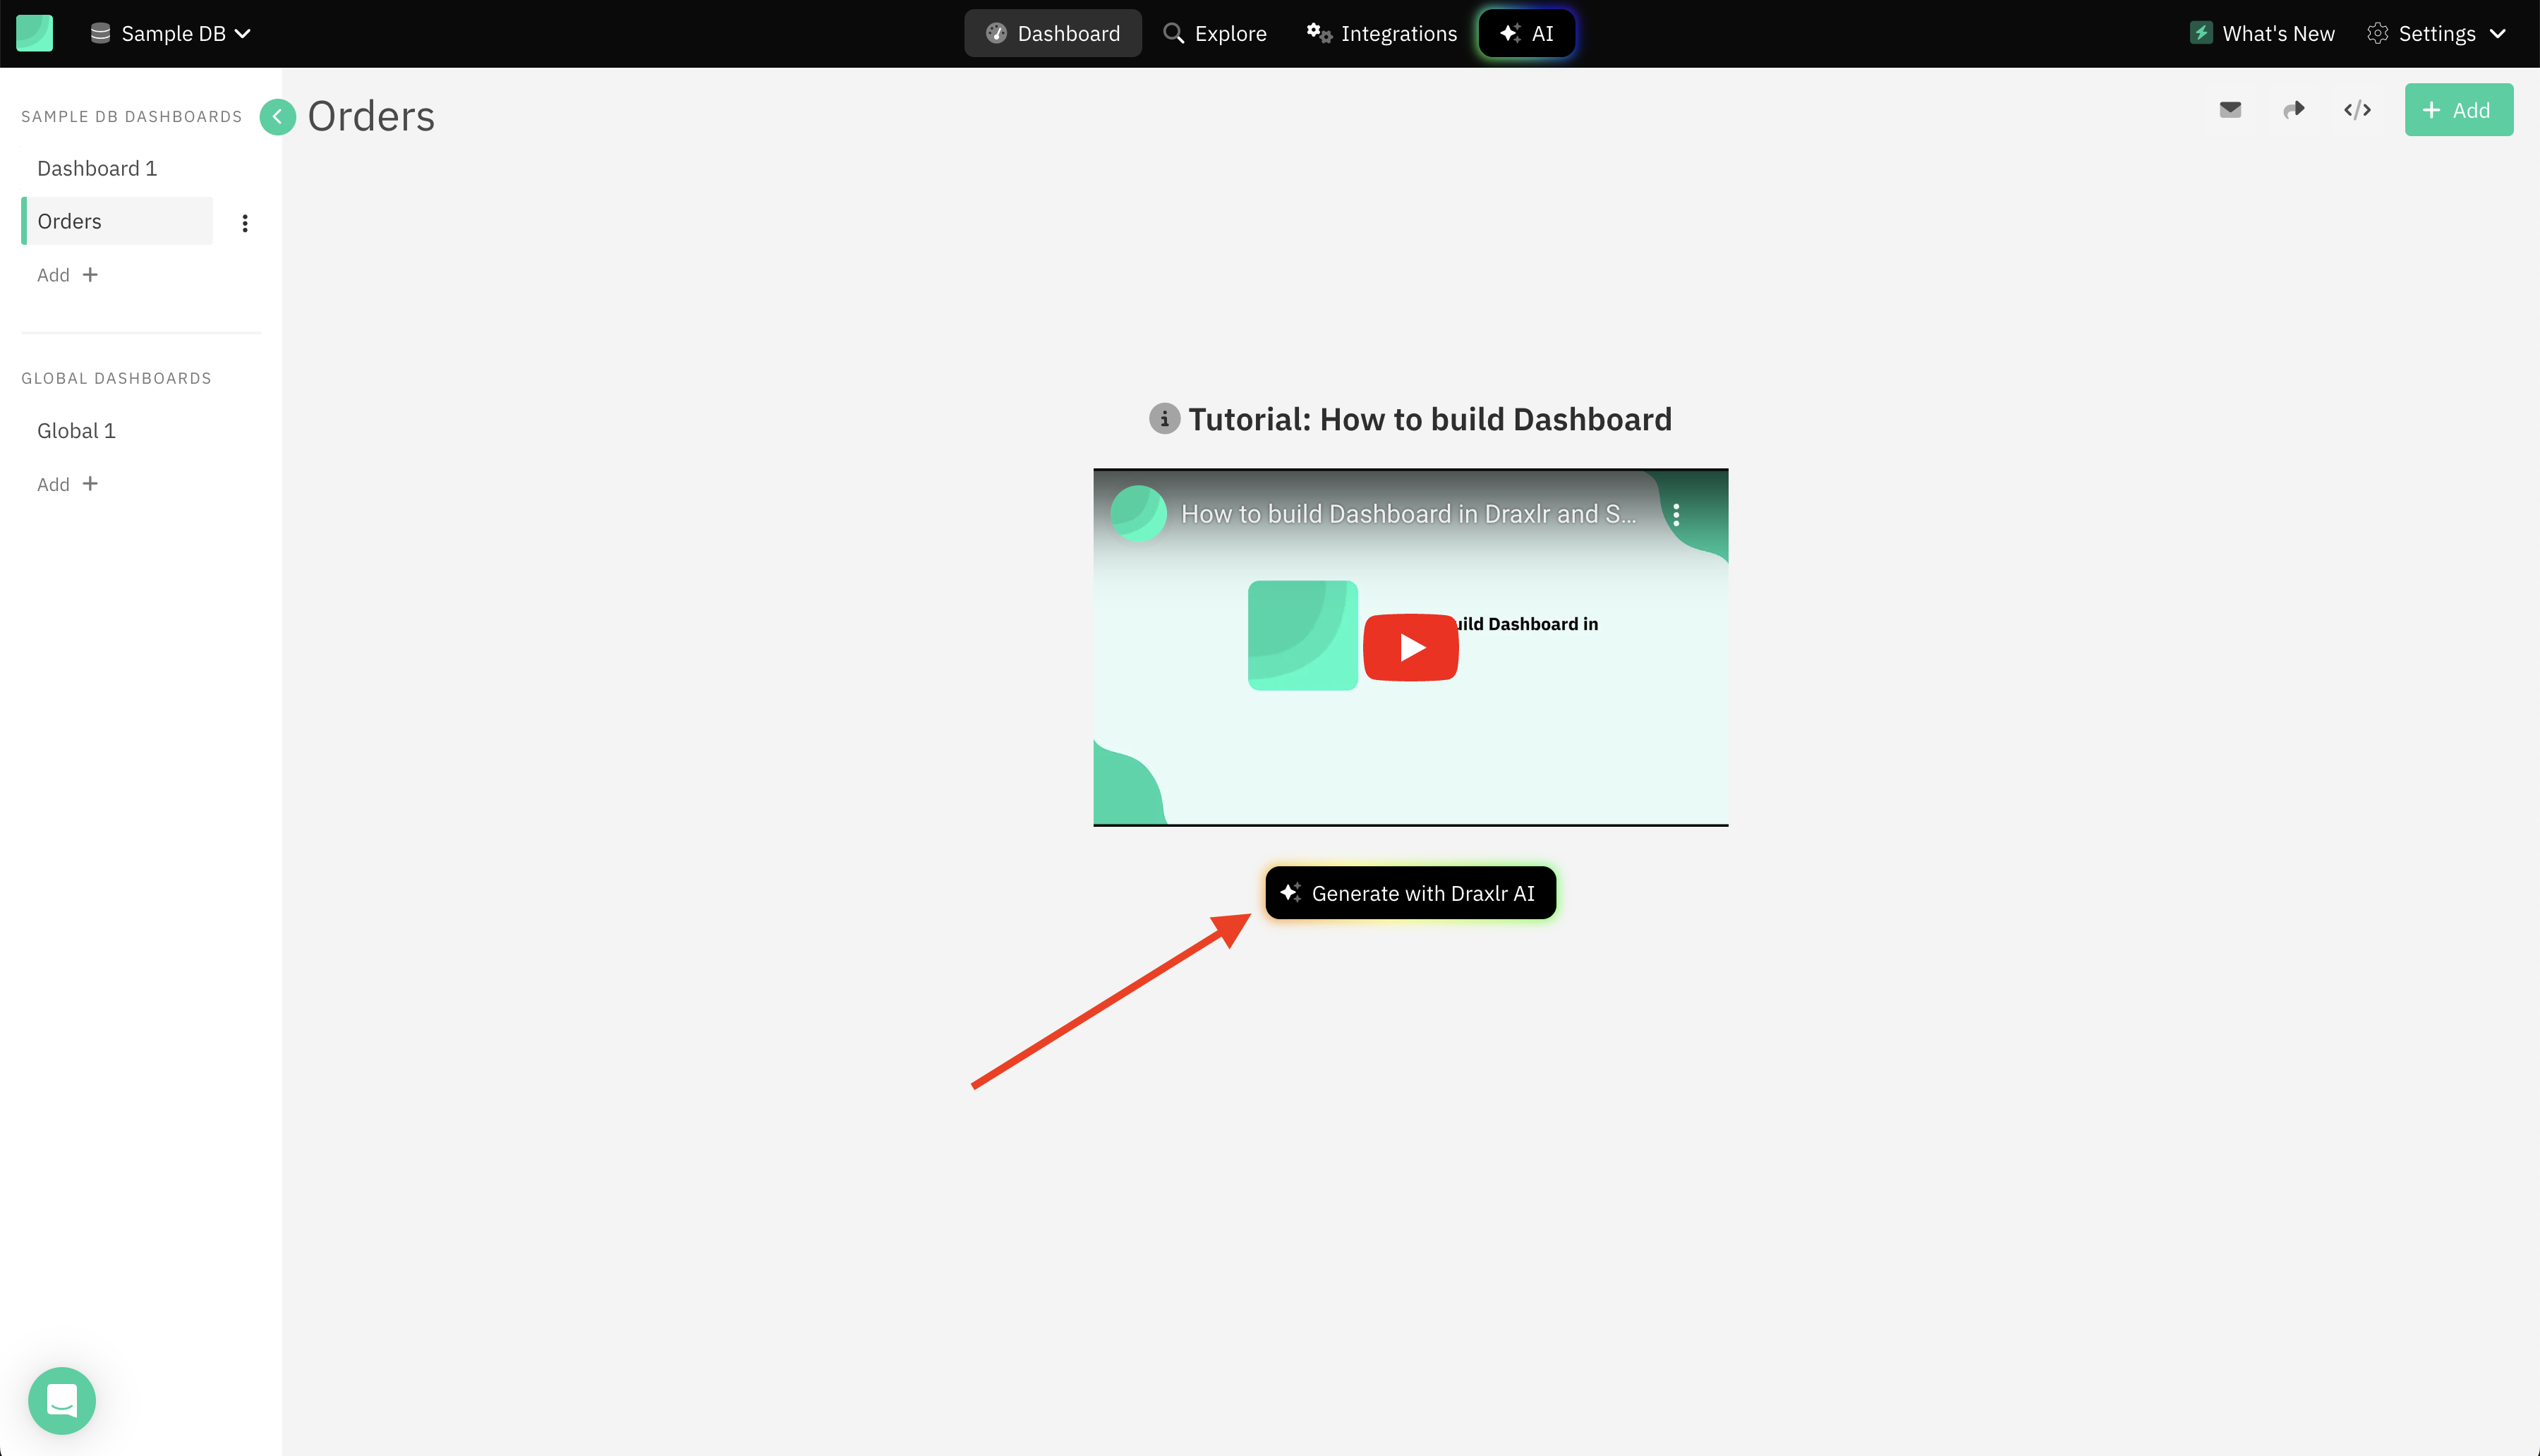Add a new global dashboard

(x=67, y=484)
